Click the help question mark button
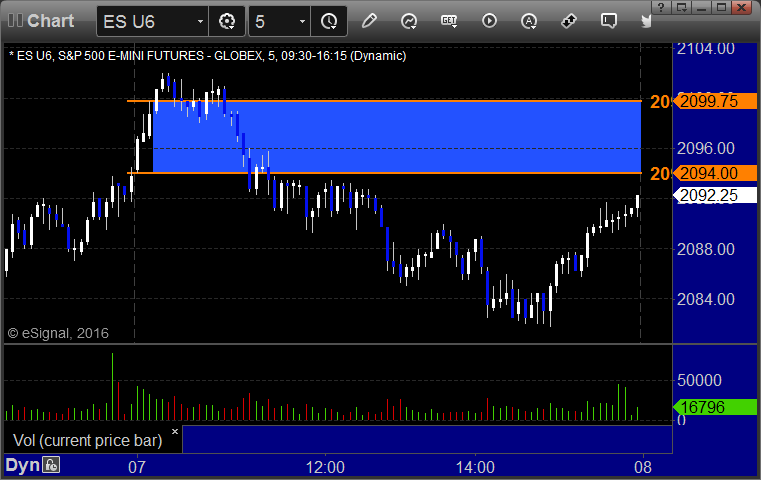761x480 pixels. [x=661, y=7]
